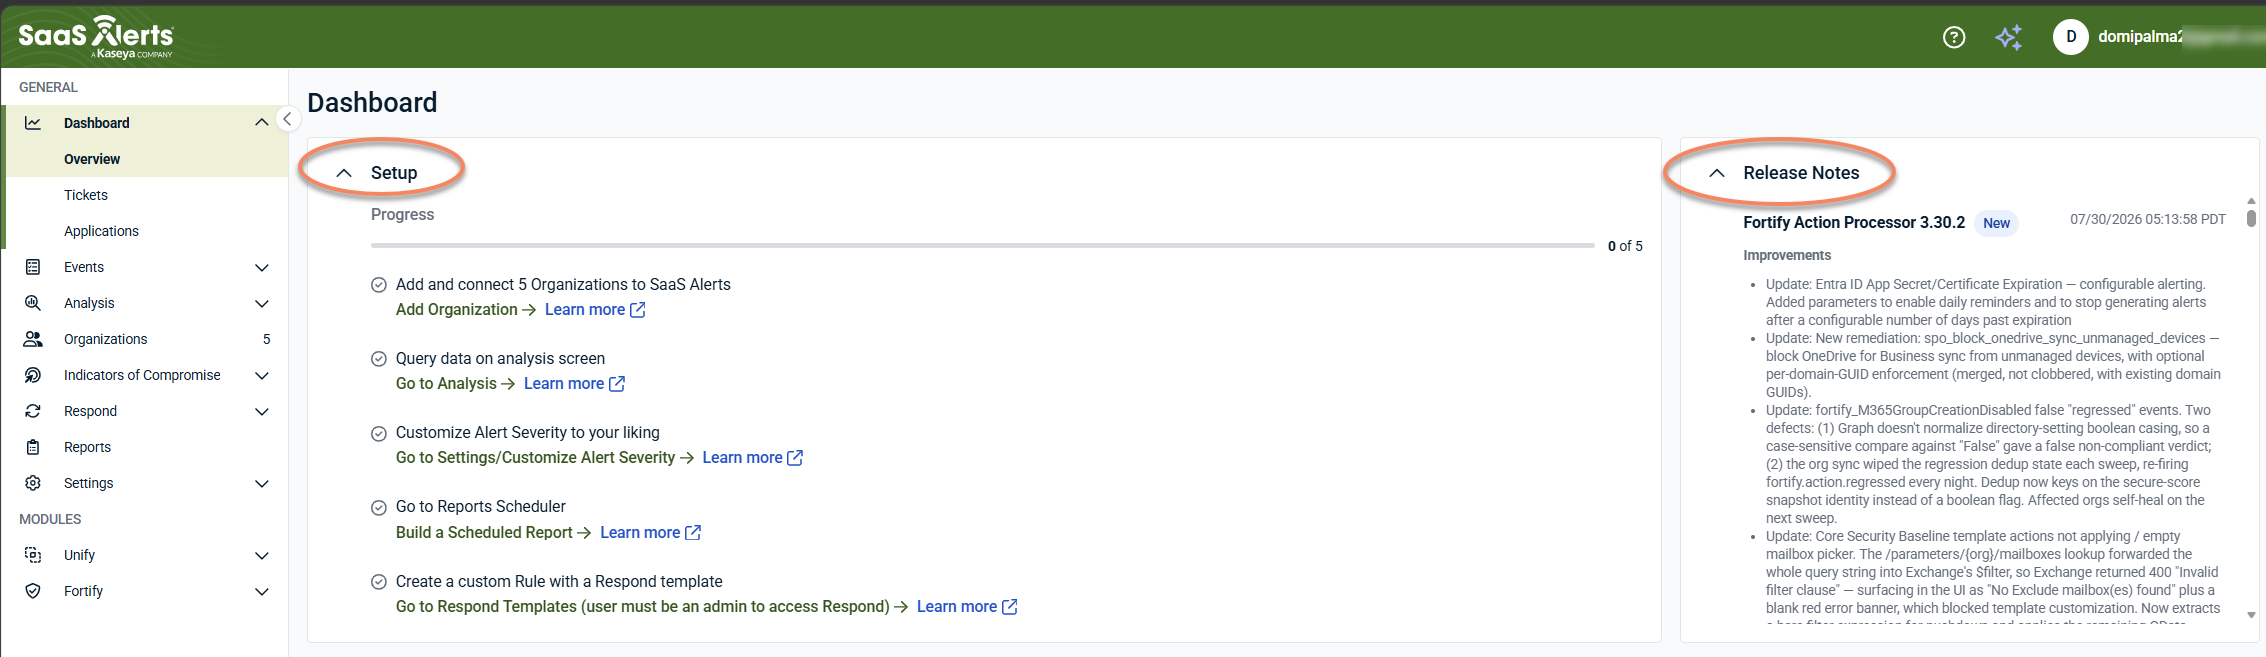Click the Fortify Action Processor 3.30.2 title
The image size is (2266, 657).
(x=1854, y=223)
